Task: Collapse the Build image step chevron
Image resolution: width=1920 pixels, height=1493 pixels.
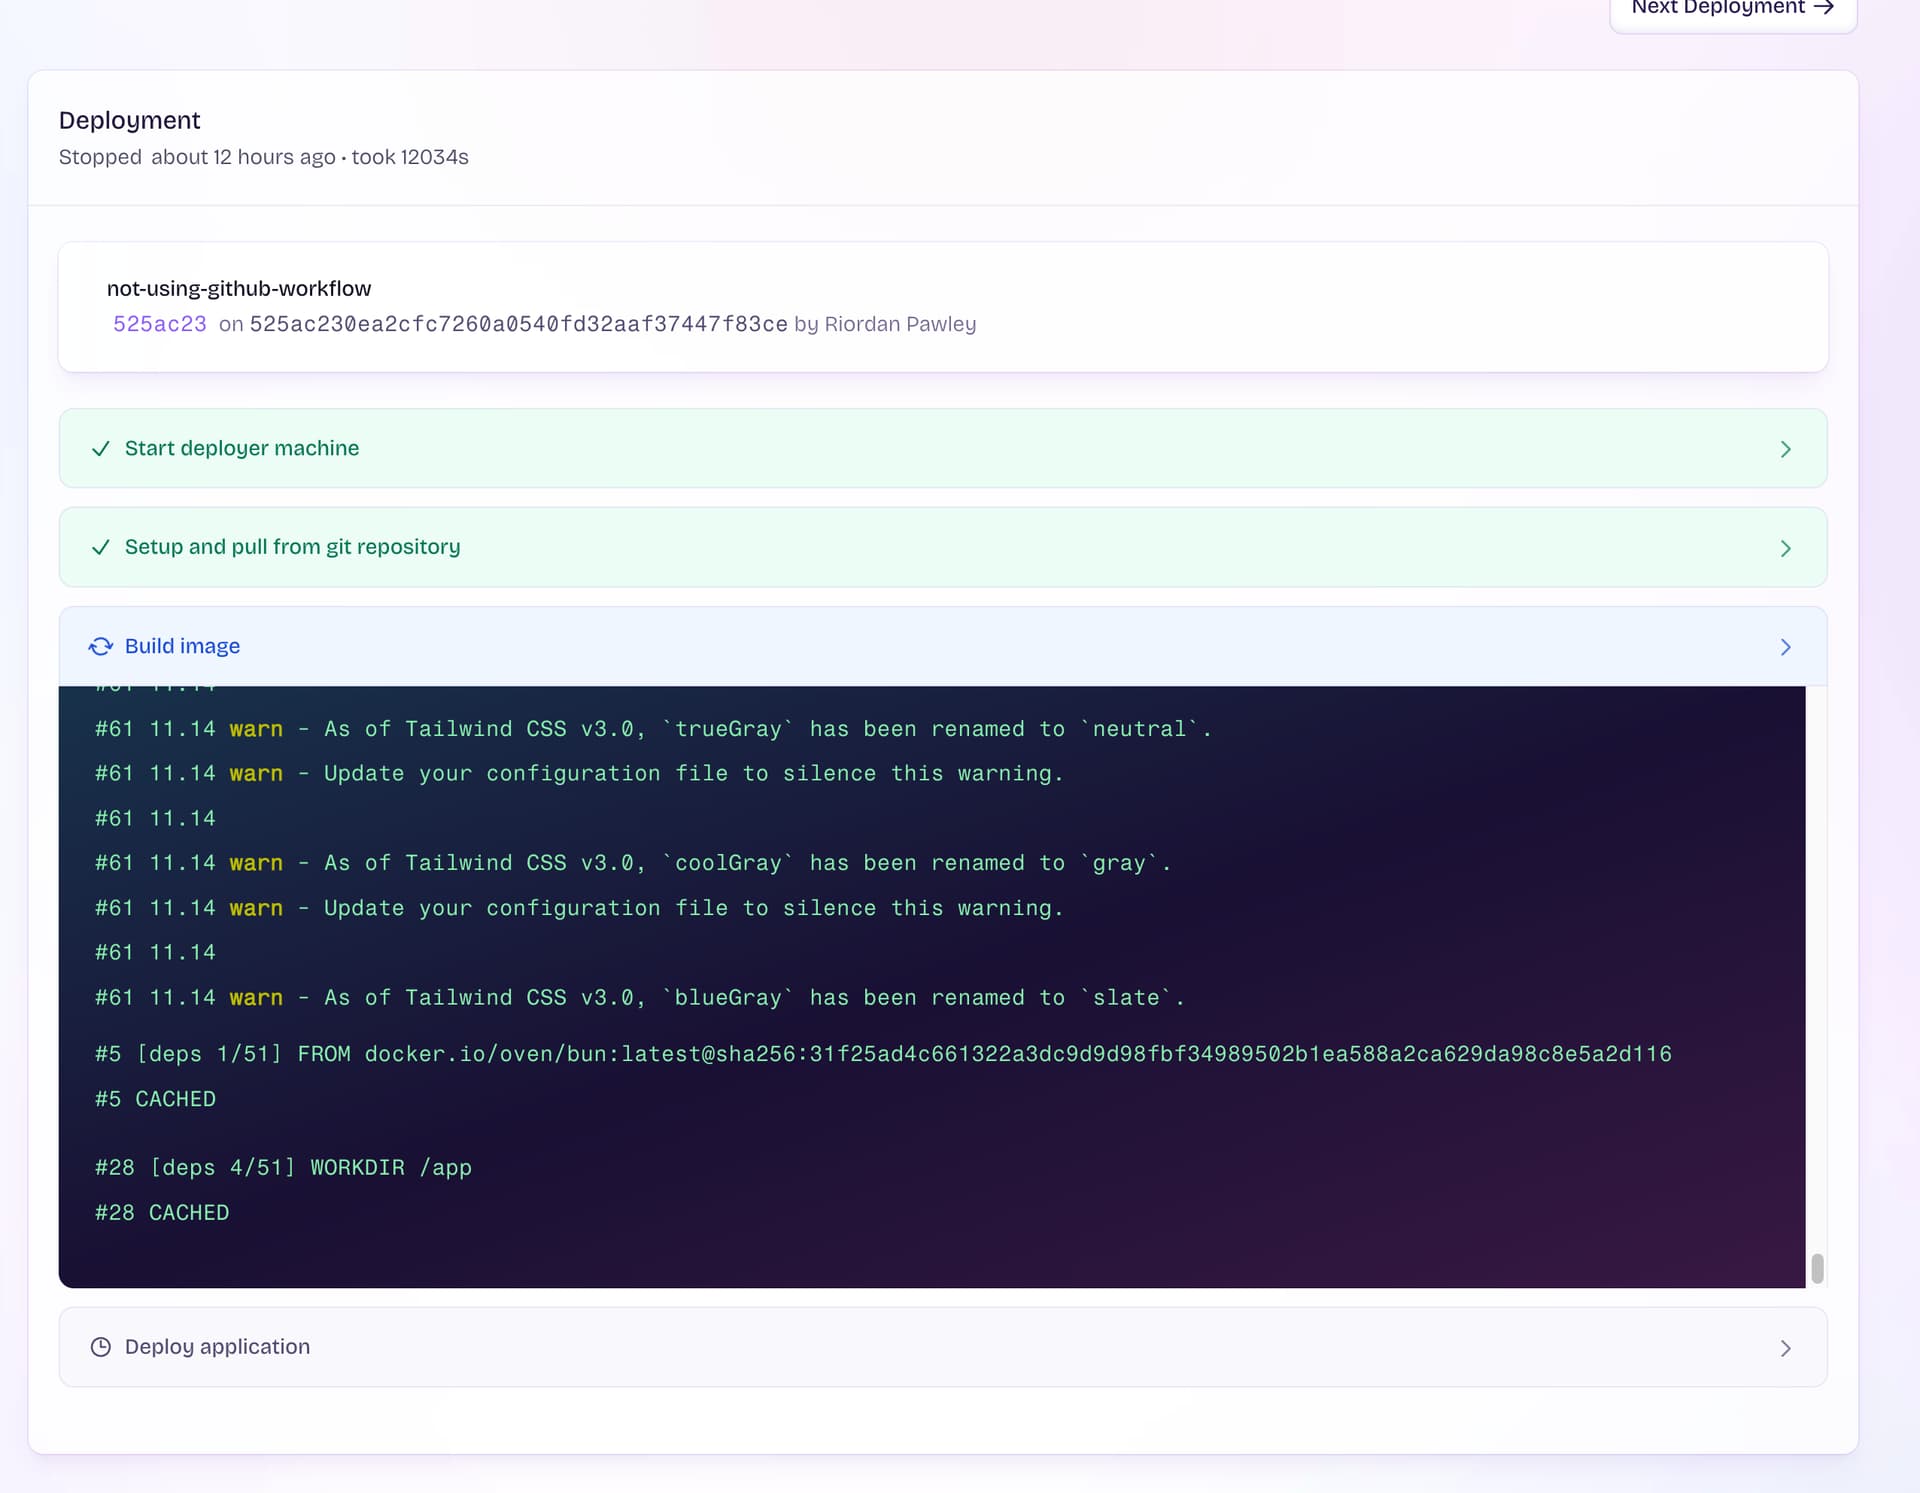Action: coord(1785,647)
